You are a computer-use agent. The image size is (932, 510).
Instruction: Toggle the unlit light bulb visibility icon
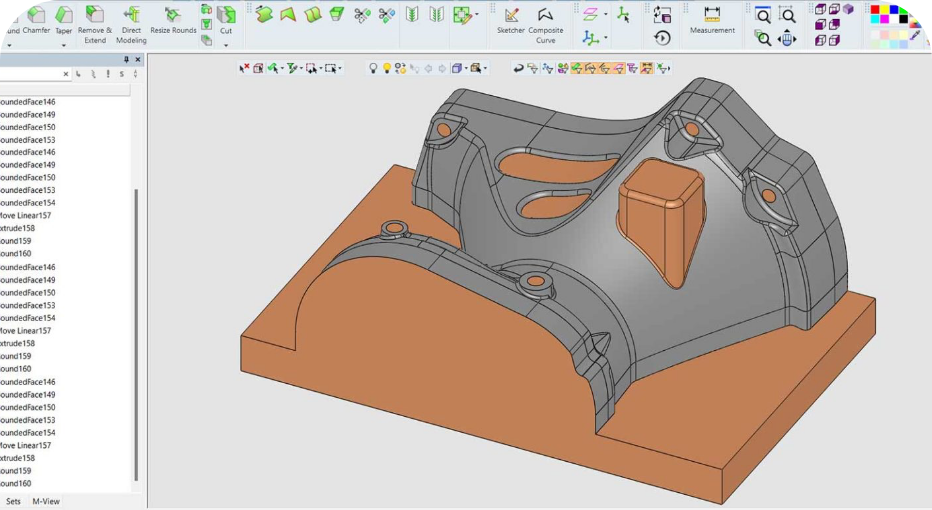point(373,68)
